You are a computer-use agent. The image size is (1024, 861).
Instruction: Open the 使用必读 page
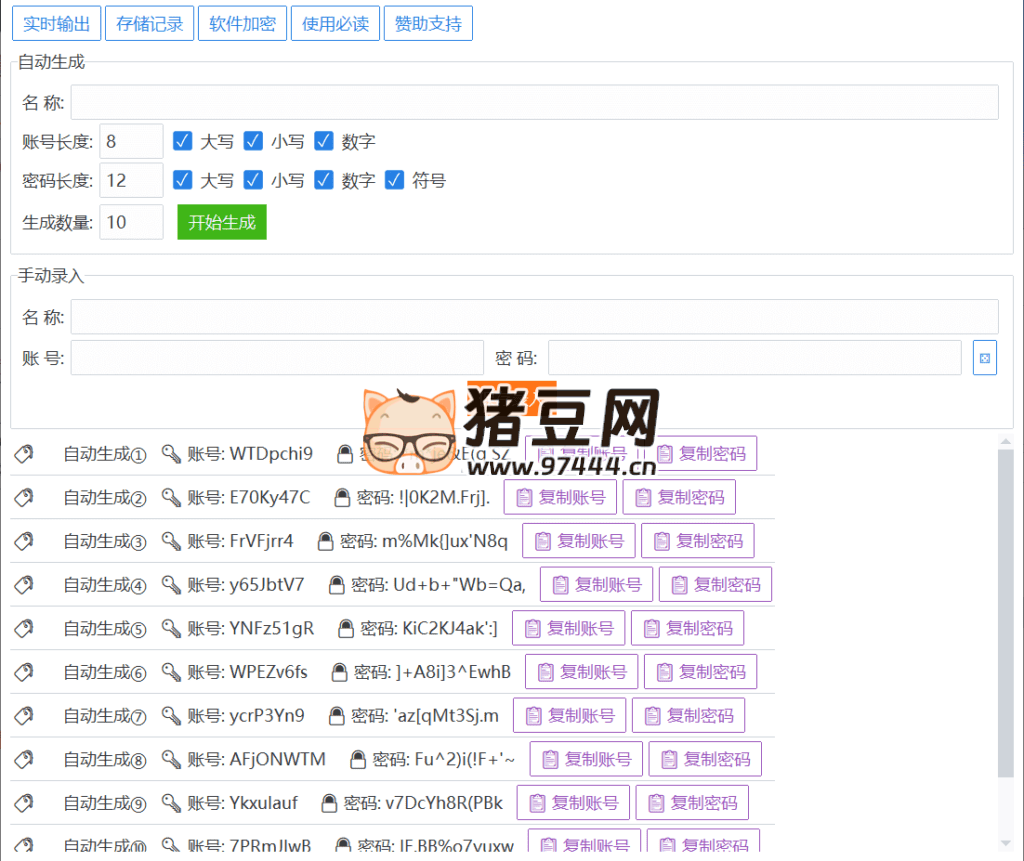point(335,23)
